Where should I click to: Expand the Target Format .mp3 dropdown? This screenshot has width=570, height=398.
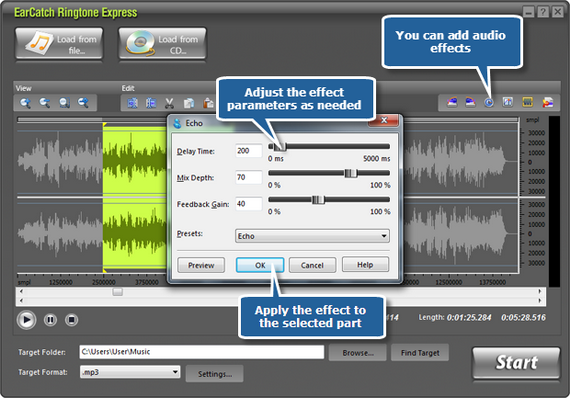(x=130, y=372)
